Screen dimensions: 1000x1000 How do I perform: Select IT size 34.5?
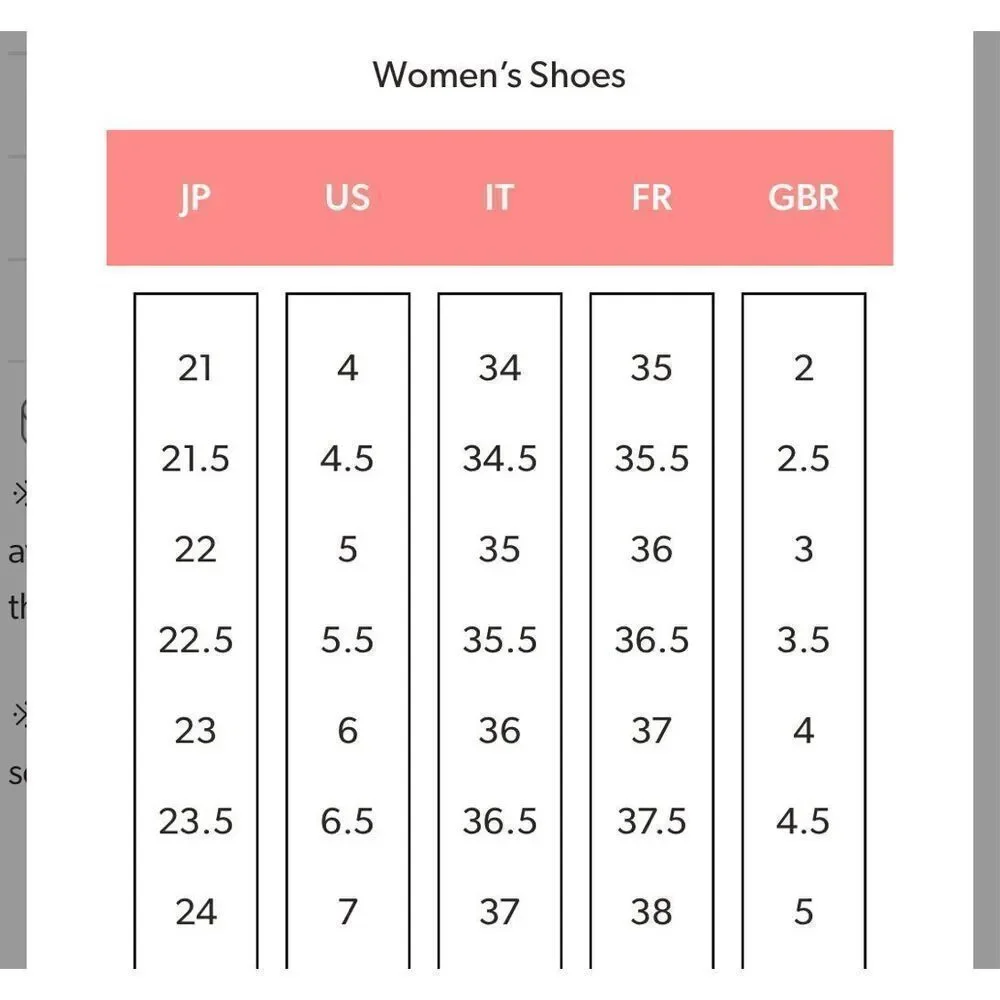tap(500, 459)
